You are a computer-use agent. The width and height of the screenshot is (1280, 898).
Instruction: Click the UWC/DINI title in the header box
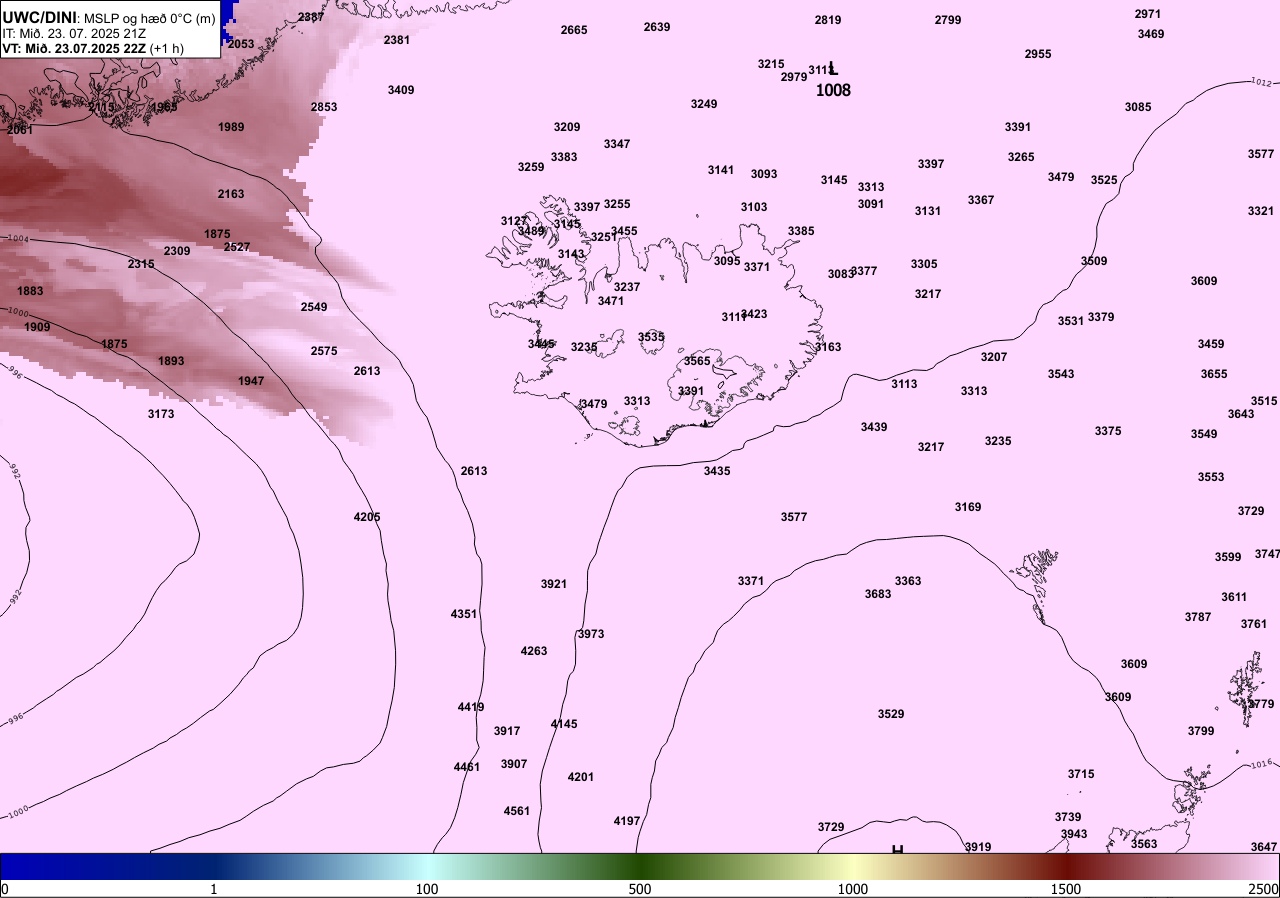tap(40, 18)
